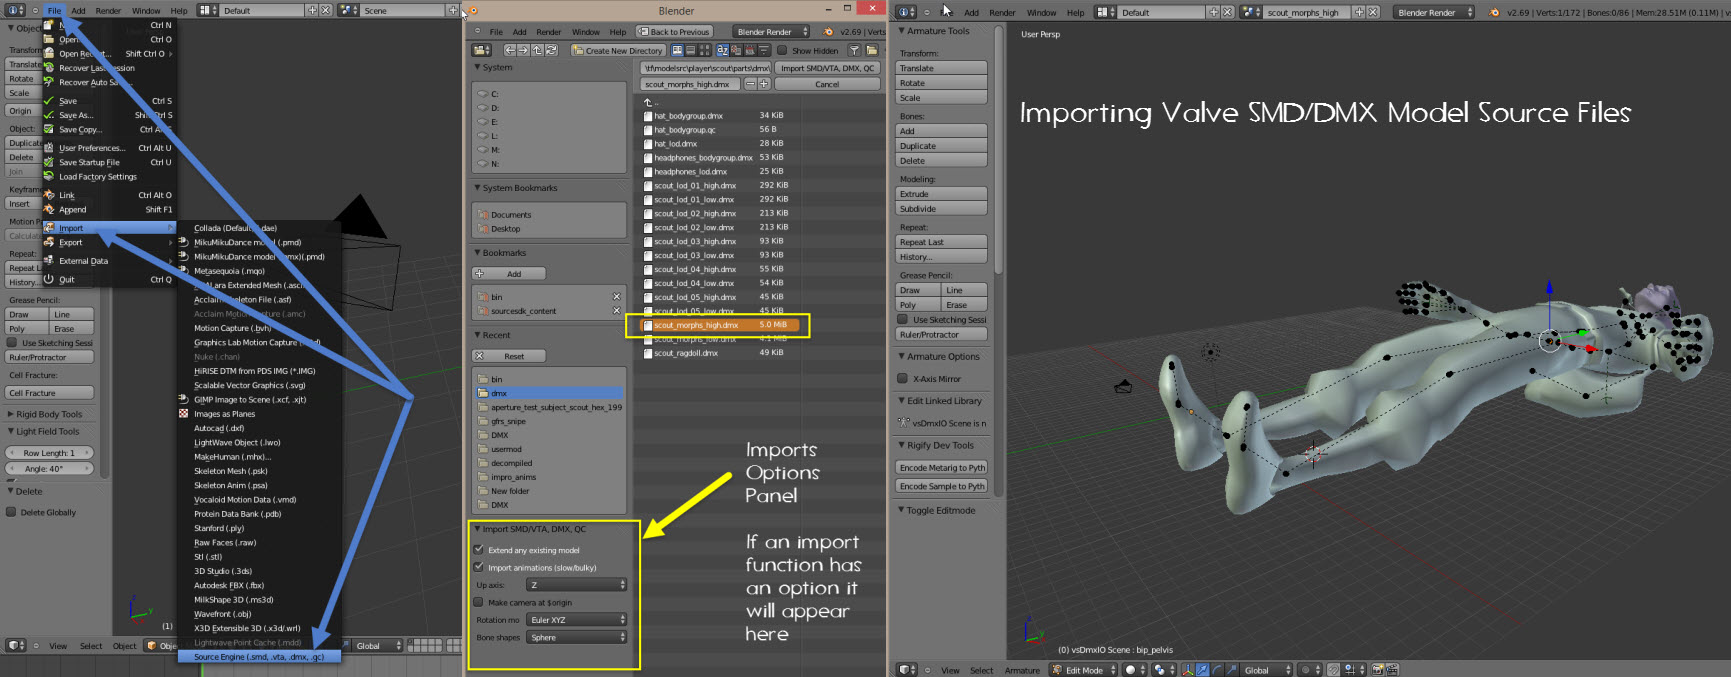Click Create New Directory button
The height and width of the screenshot is (677, 1731).
(x=617, y=50)
